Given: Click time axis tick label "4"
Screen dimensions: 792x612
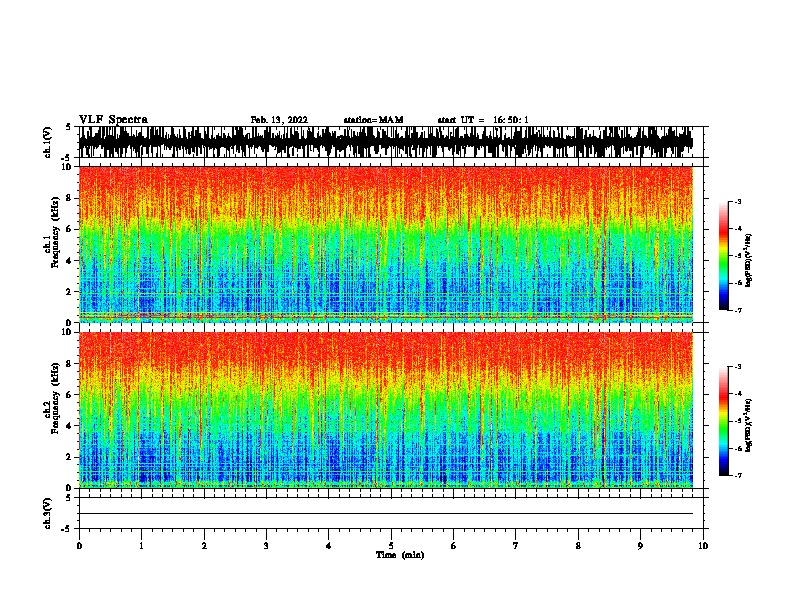Looking at the screenshot, I should [x=329, y=546].
